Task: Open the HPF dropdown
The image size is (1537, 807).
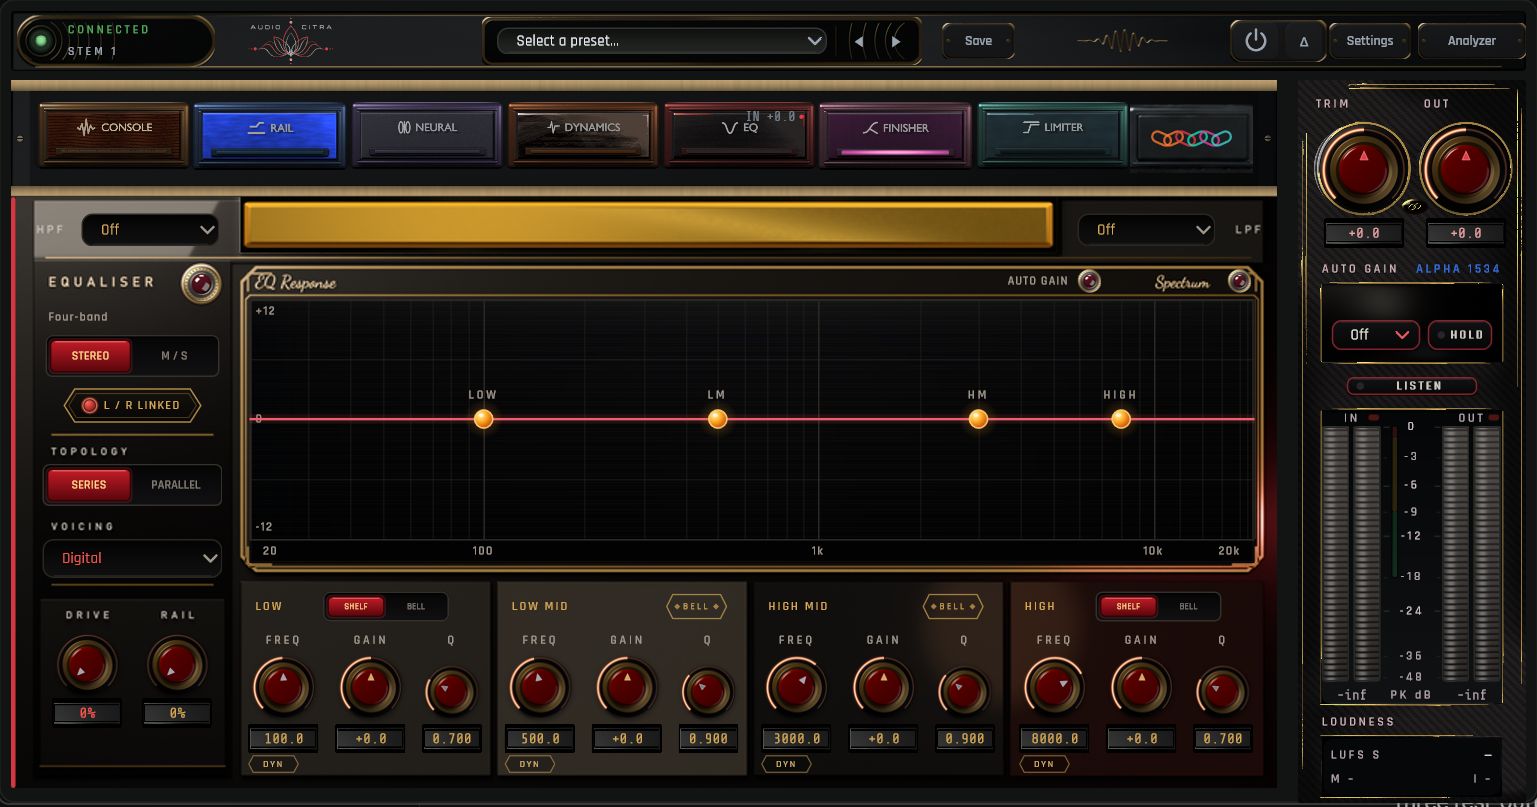Action: click(x=150, y=229)
